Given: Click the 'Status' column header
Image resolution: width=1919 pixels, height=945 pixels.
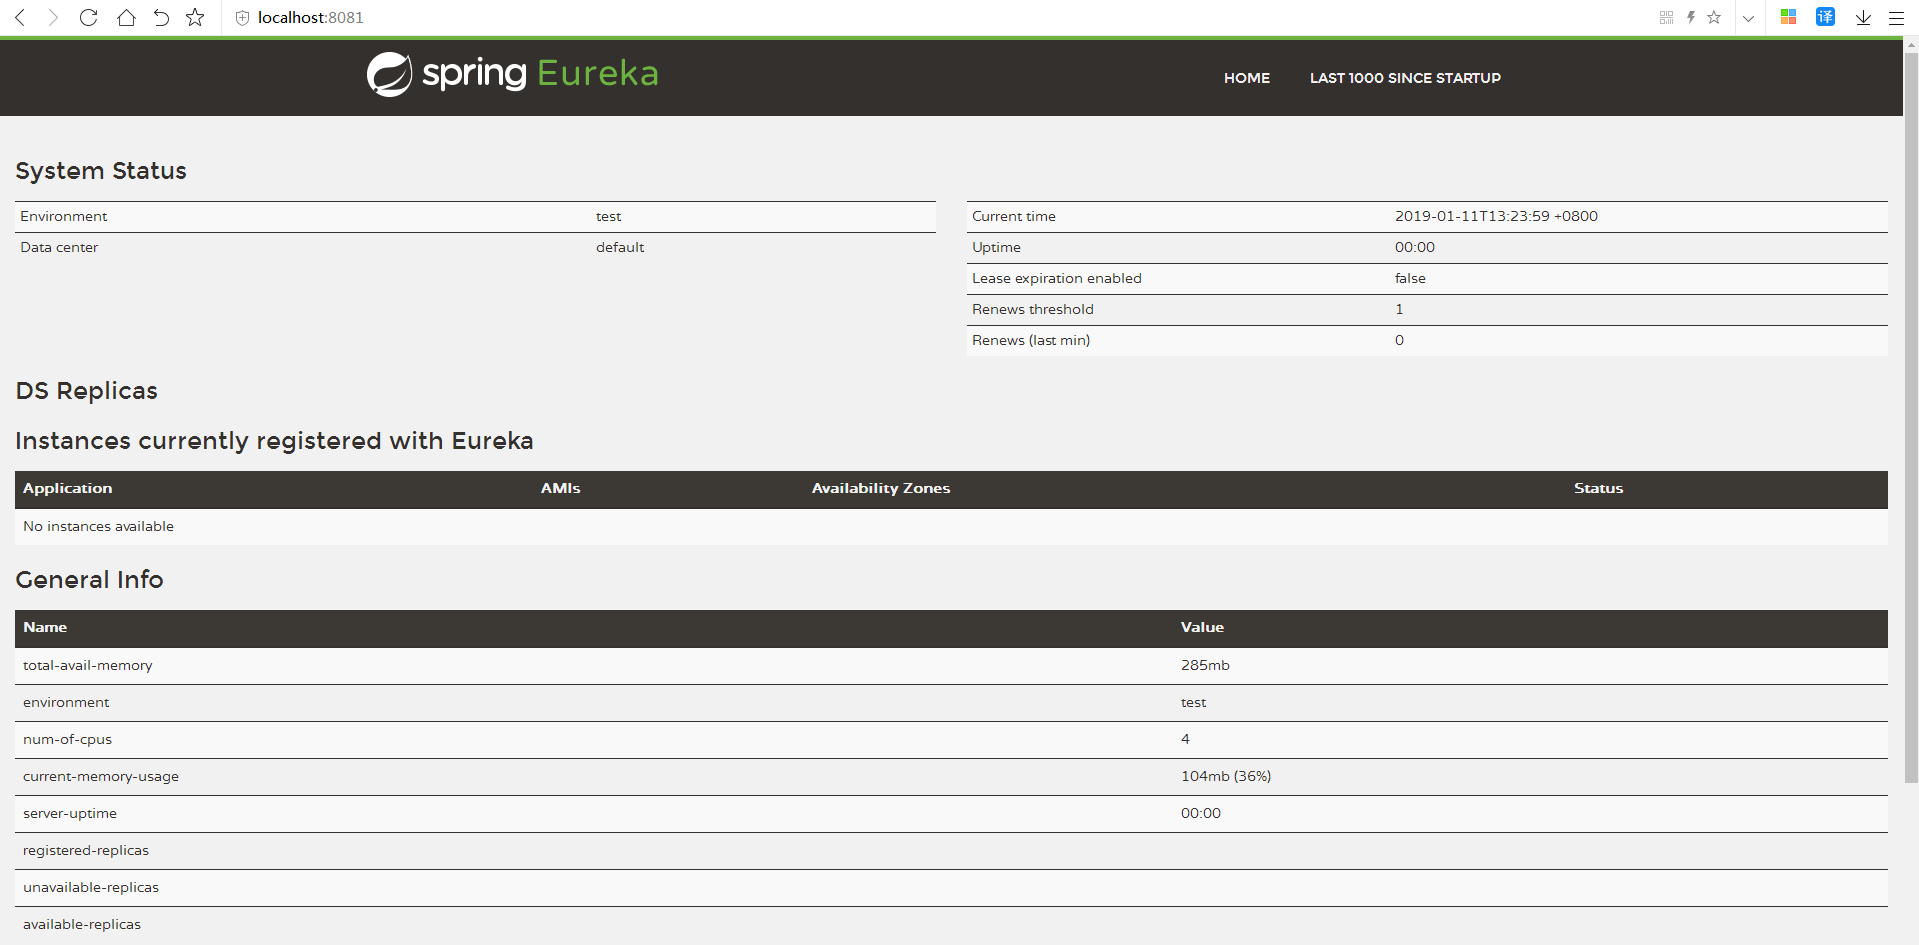Looking at the screenshot, I should coord(1598,488).
